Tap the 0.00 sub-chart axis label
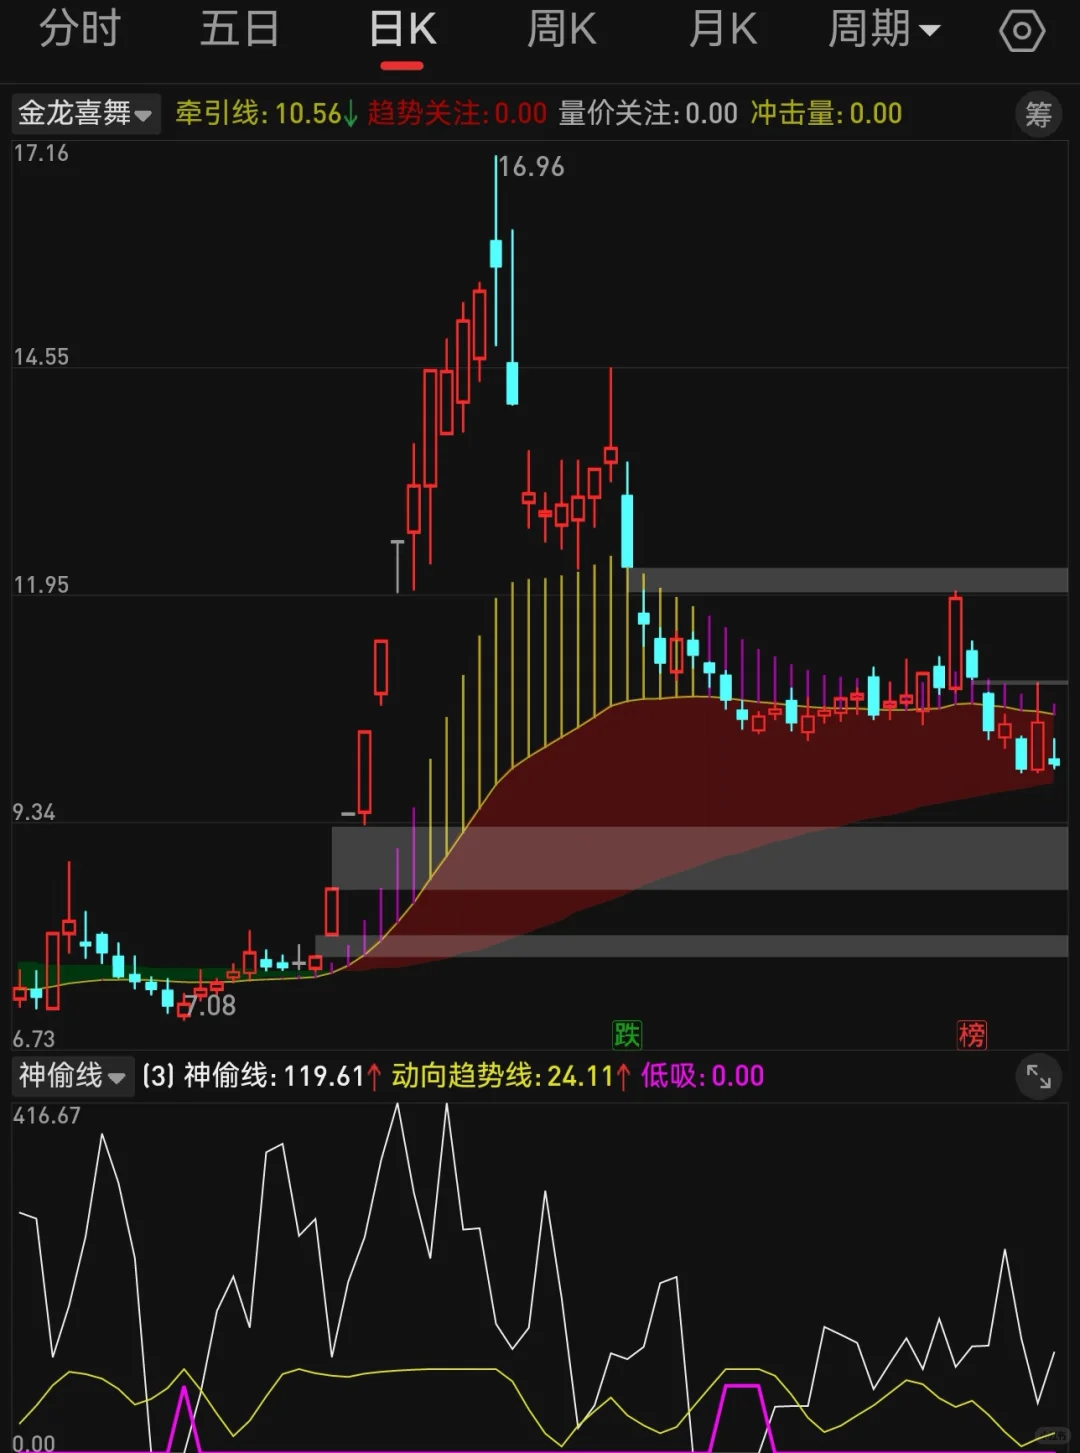Screen dimensions: 1080x1453 tap(34, 1442)
